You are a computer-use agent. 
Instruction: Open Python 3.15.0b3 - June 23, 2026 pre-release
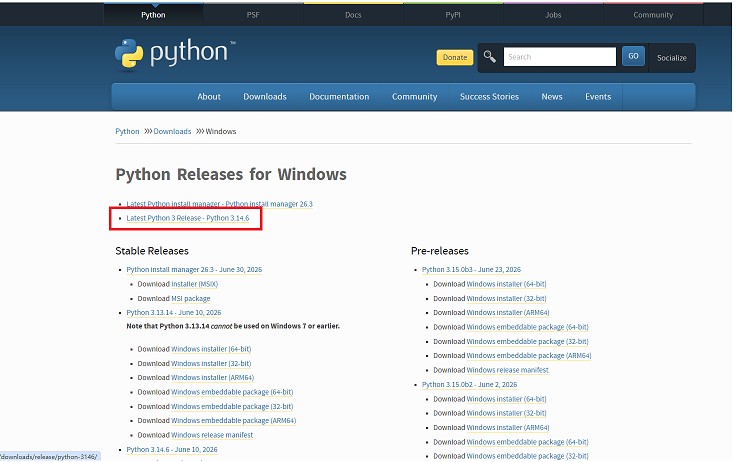(x=471, y=270)
